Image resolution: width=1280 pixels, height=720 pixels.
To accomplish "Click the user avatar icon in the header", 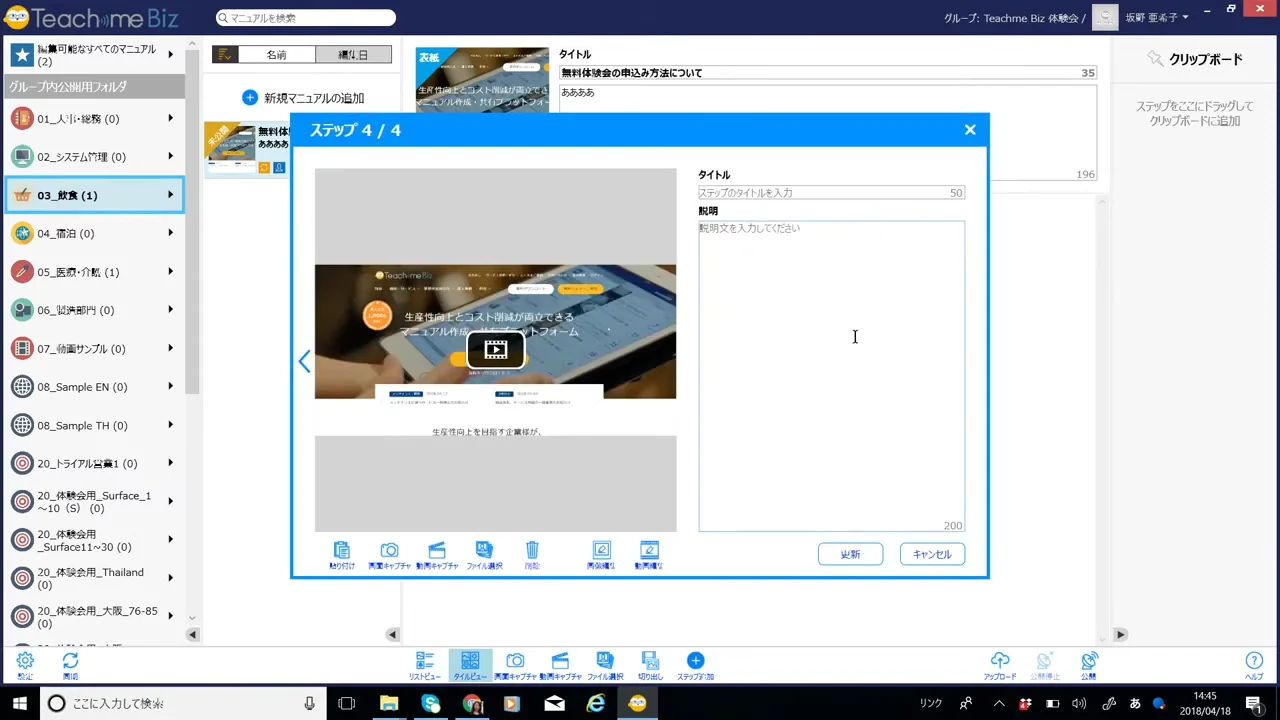I will (1105, 18).
